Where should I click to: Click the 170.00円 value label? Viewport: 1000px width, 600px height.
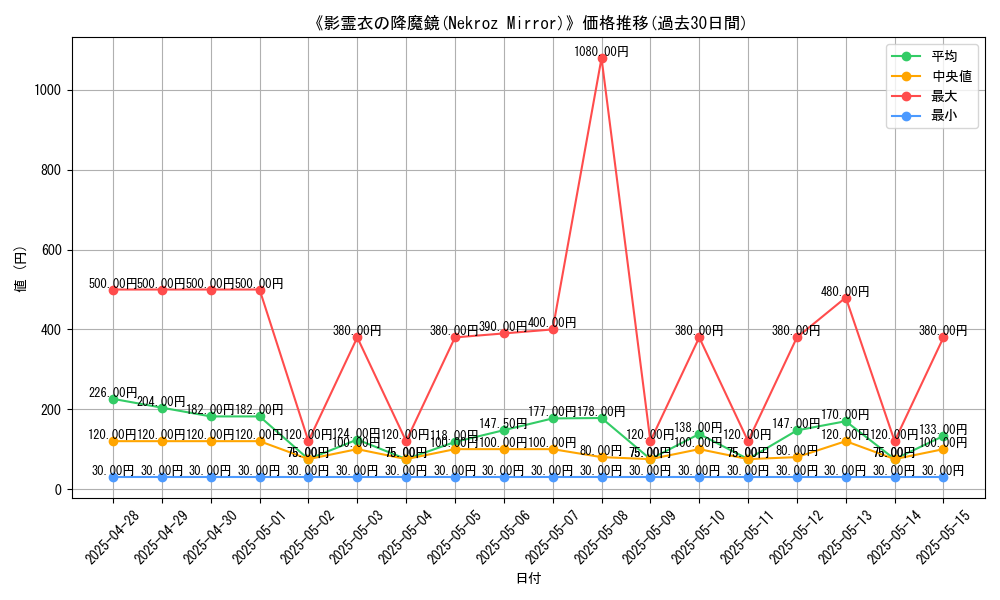pyautogui.click(x=845, y=414)
